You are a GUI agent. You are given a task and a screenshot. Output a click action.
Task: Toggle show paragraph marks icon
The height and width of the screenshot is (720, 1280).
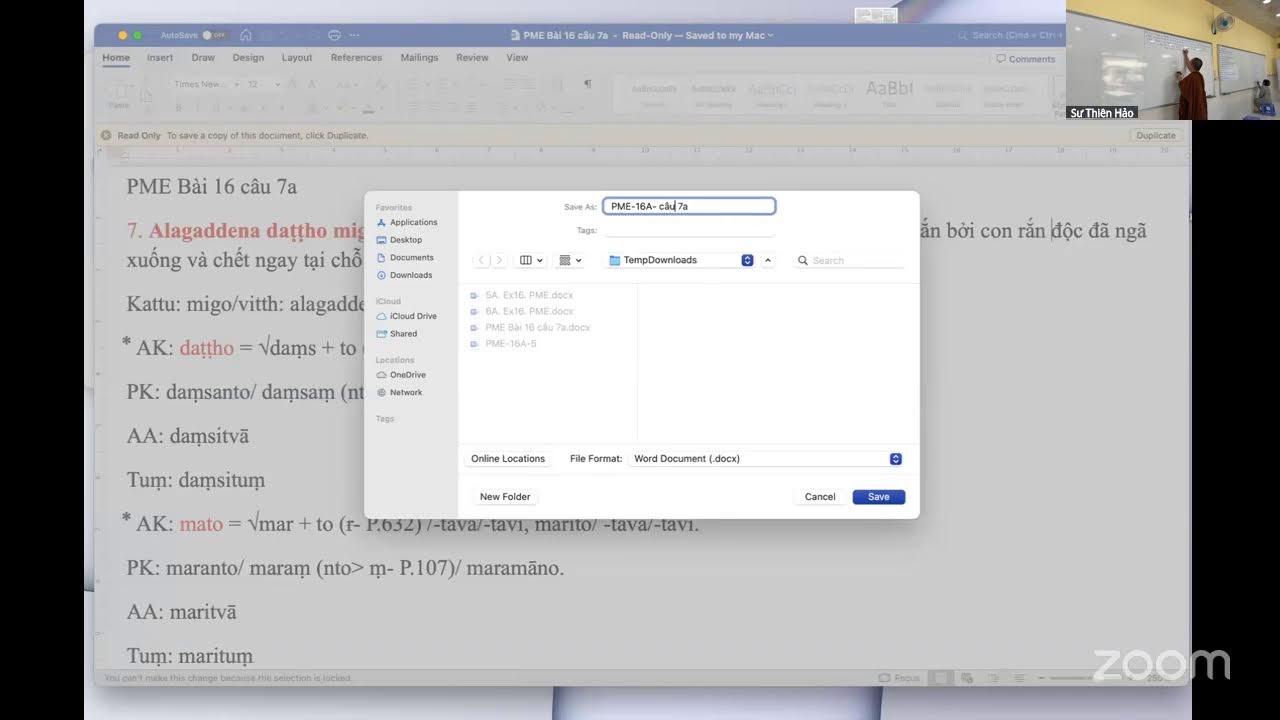[587, 84]
